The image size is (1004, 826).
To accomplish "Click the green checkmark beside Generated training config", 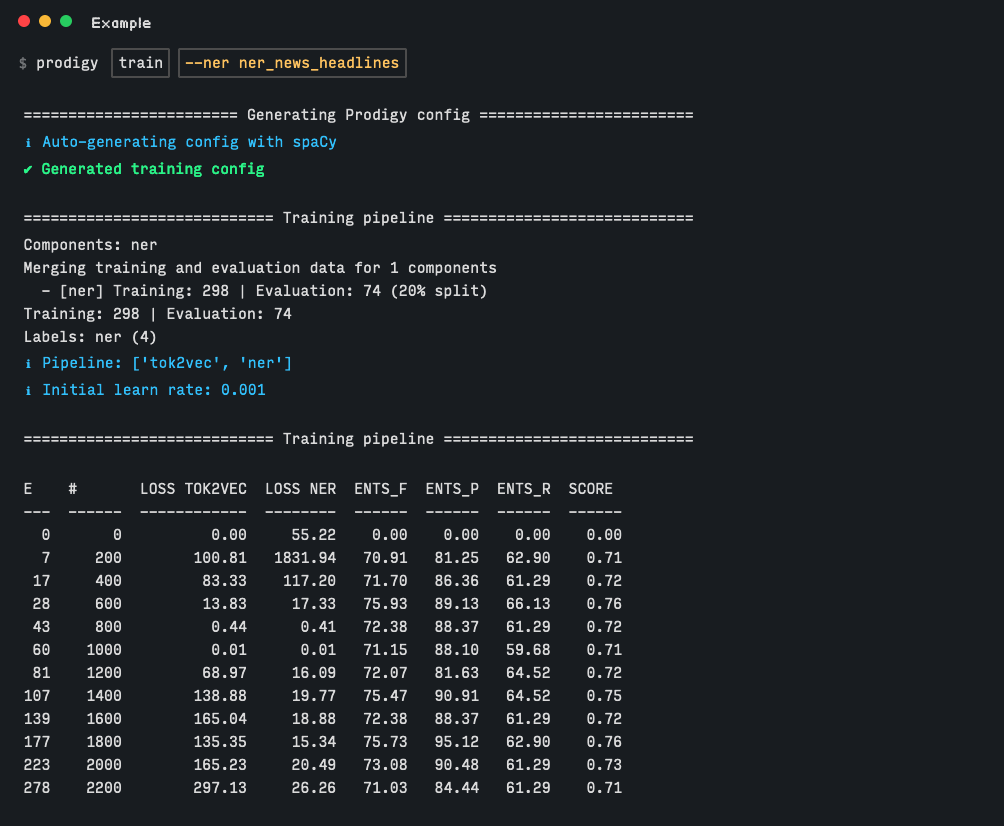I will click(x=28, y=169).
